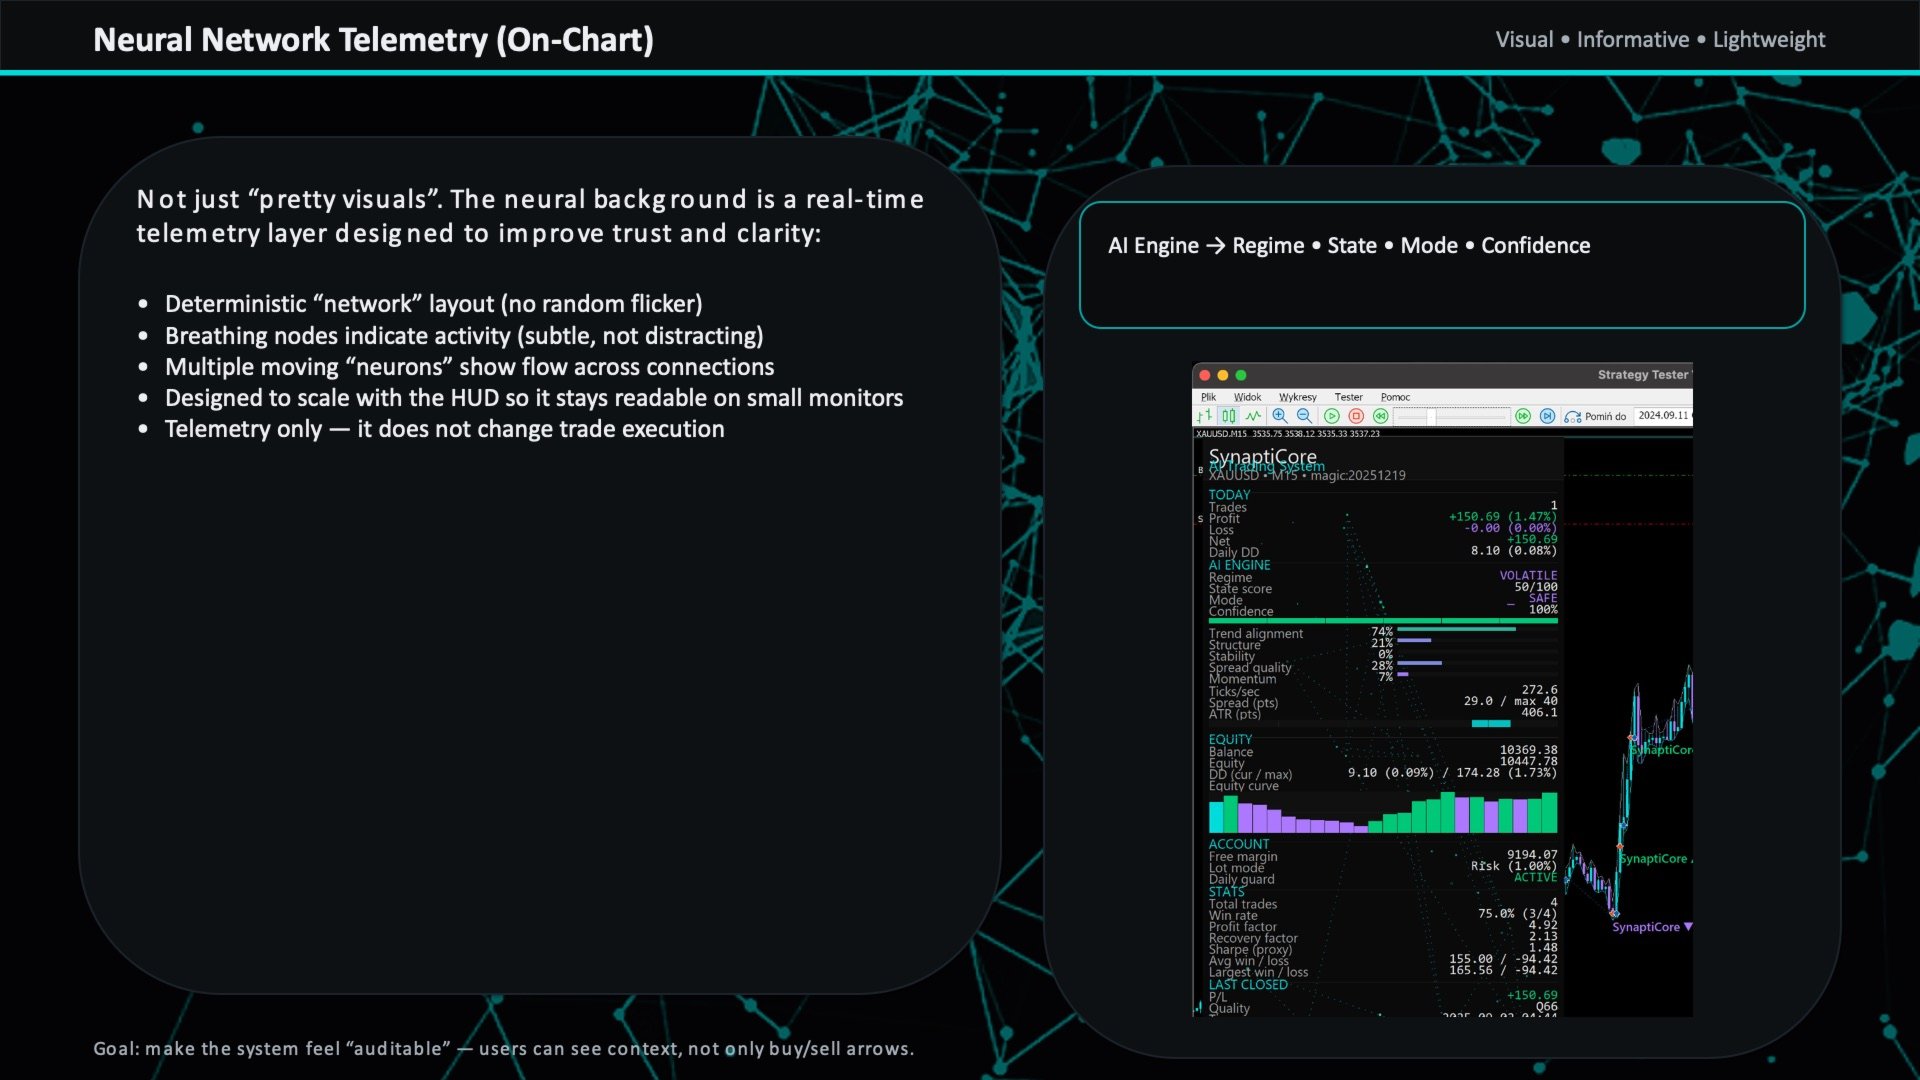Select the candlestick chart icon
Image resolution: width=1920 pixels, height=1080 pixels.
point(1229,416)
